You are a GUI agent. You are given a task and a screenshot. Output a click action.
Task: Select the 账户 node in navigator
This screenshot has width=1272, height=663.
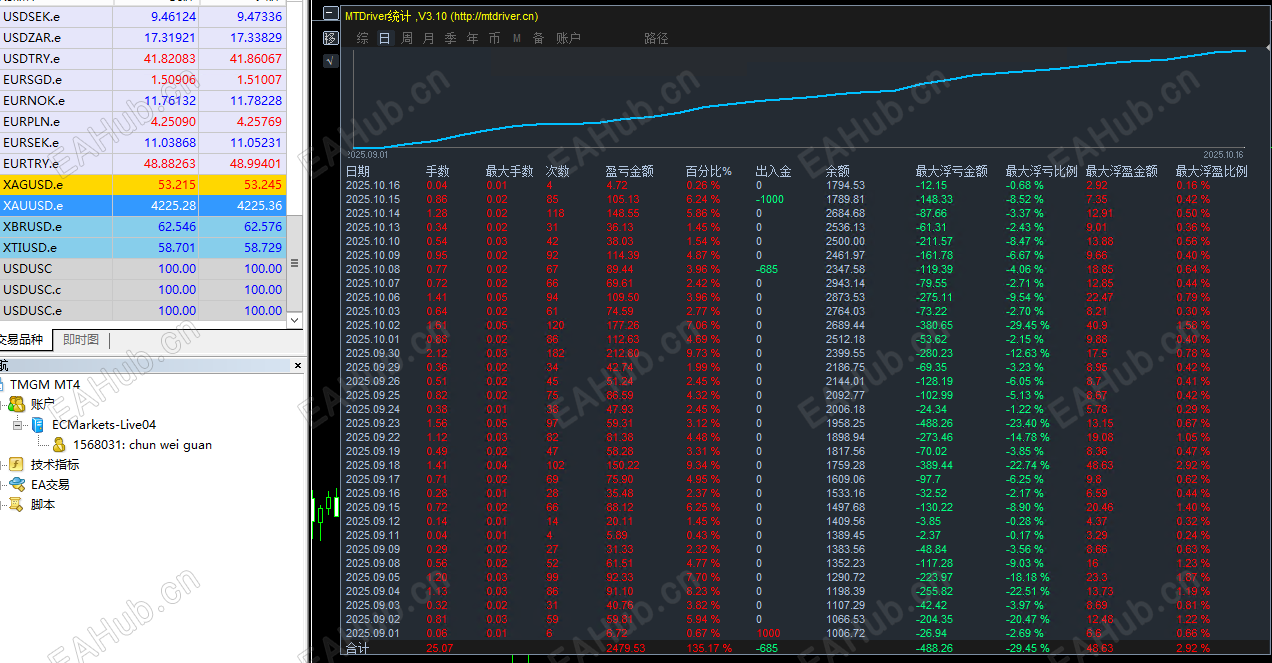pos(43,404)
